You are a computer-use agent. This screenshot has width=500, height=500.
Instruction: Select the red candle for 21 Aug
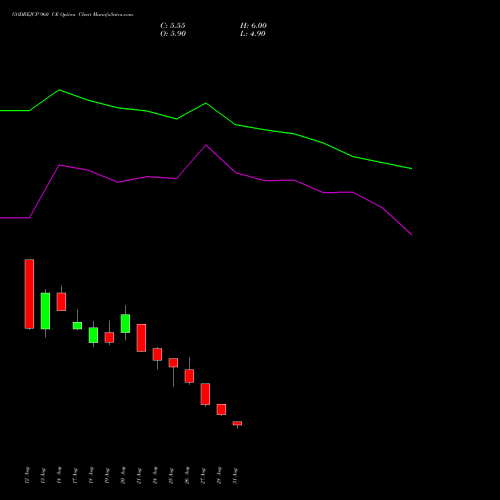coord(141,338)
